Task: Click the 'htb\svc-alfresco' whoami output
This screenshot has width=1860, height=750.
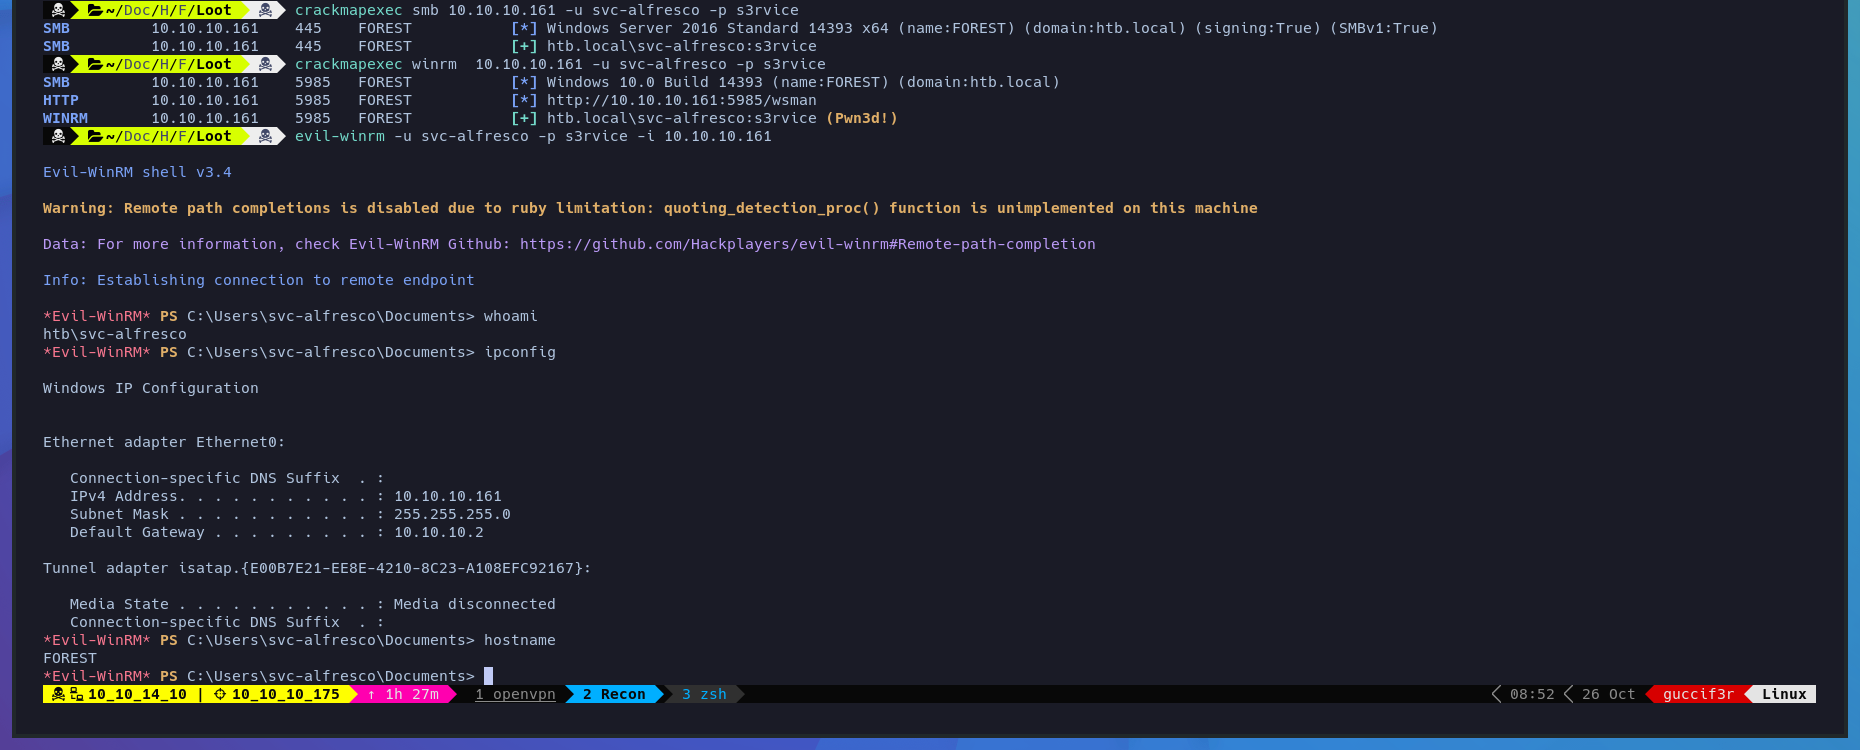Action: point(114,334)
